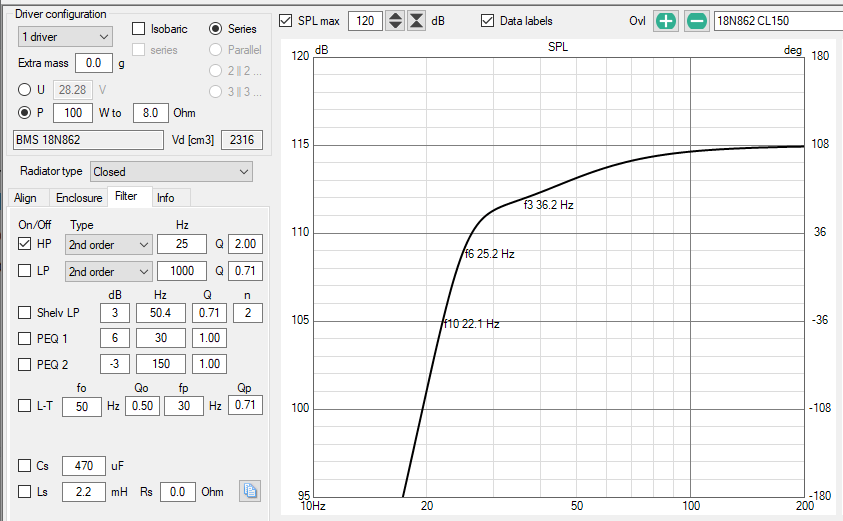Toggle the SPL max checkbox

(x=285, y=21)
